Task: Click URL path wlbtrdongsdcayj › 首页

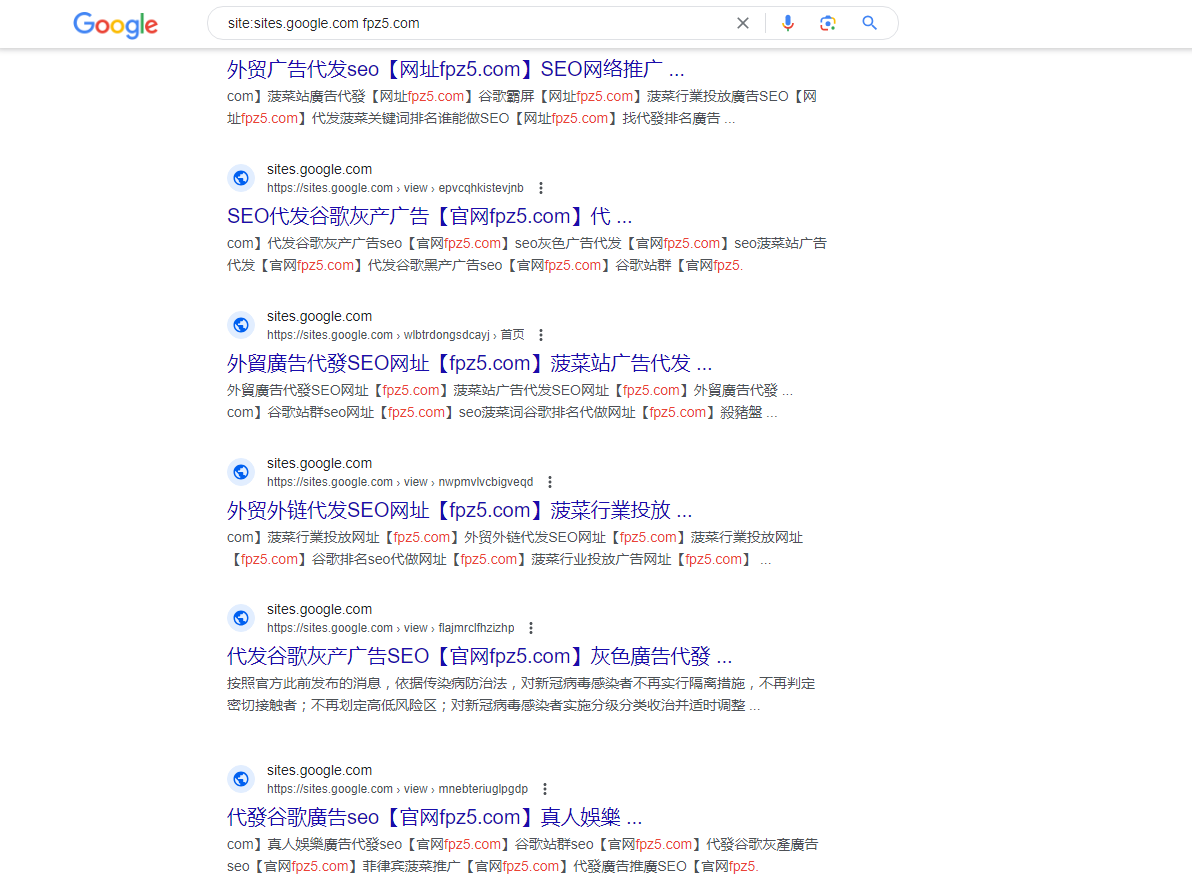Action: 464,335
